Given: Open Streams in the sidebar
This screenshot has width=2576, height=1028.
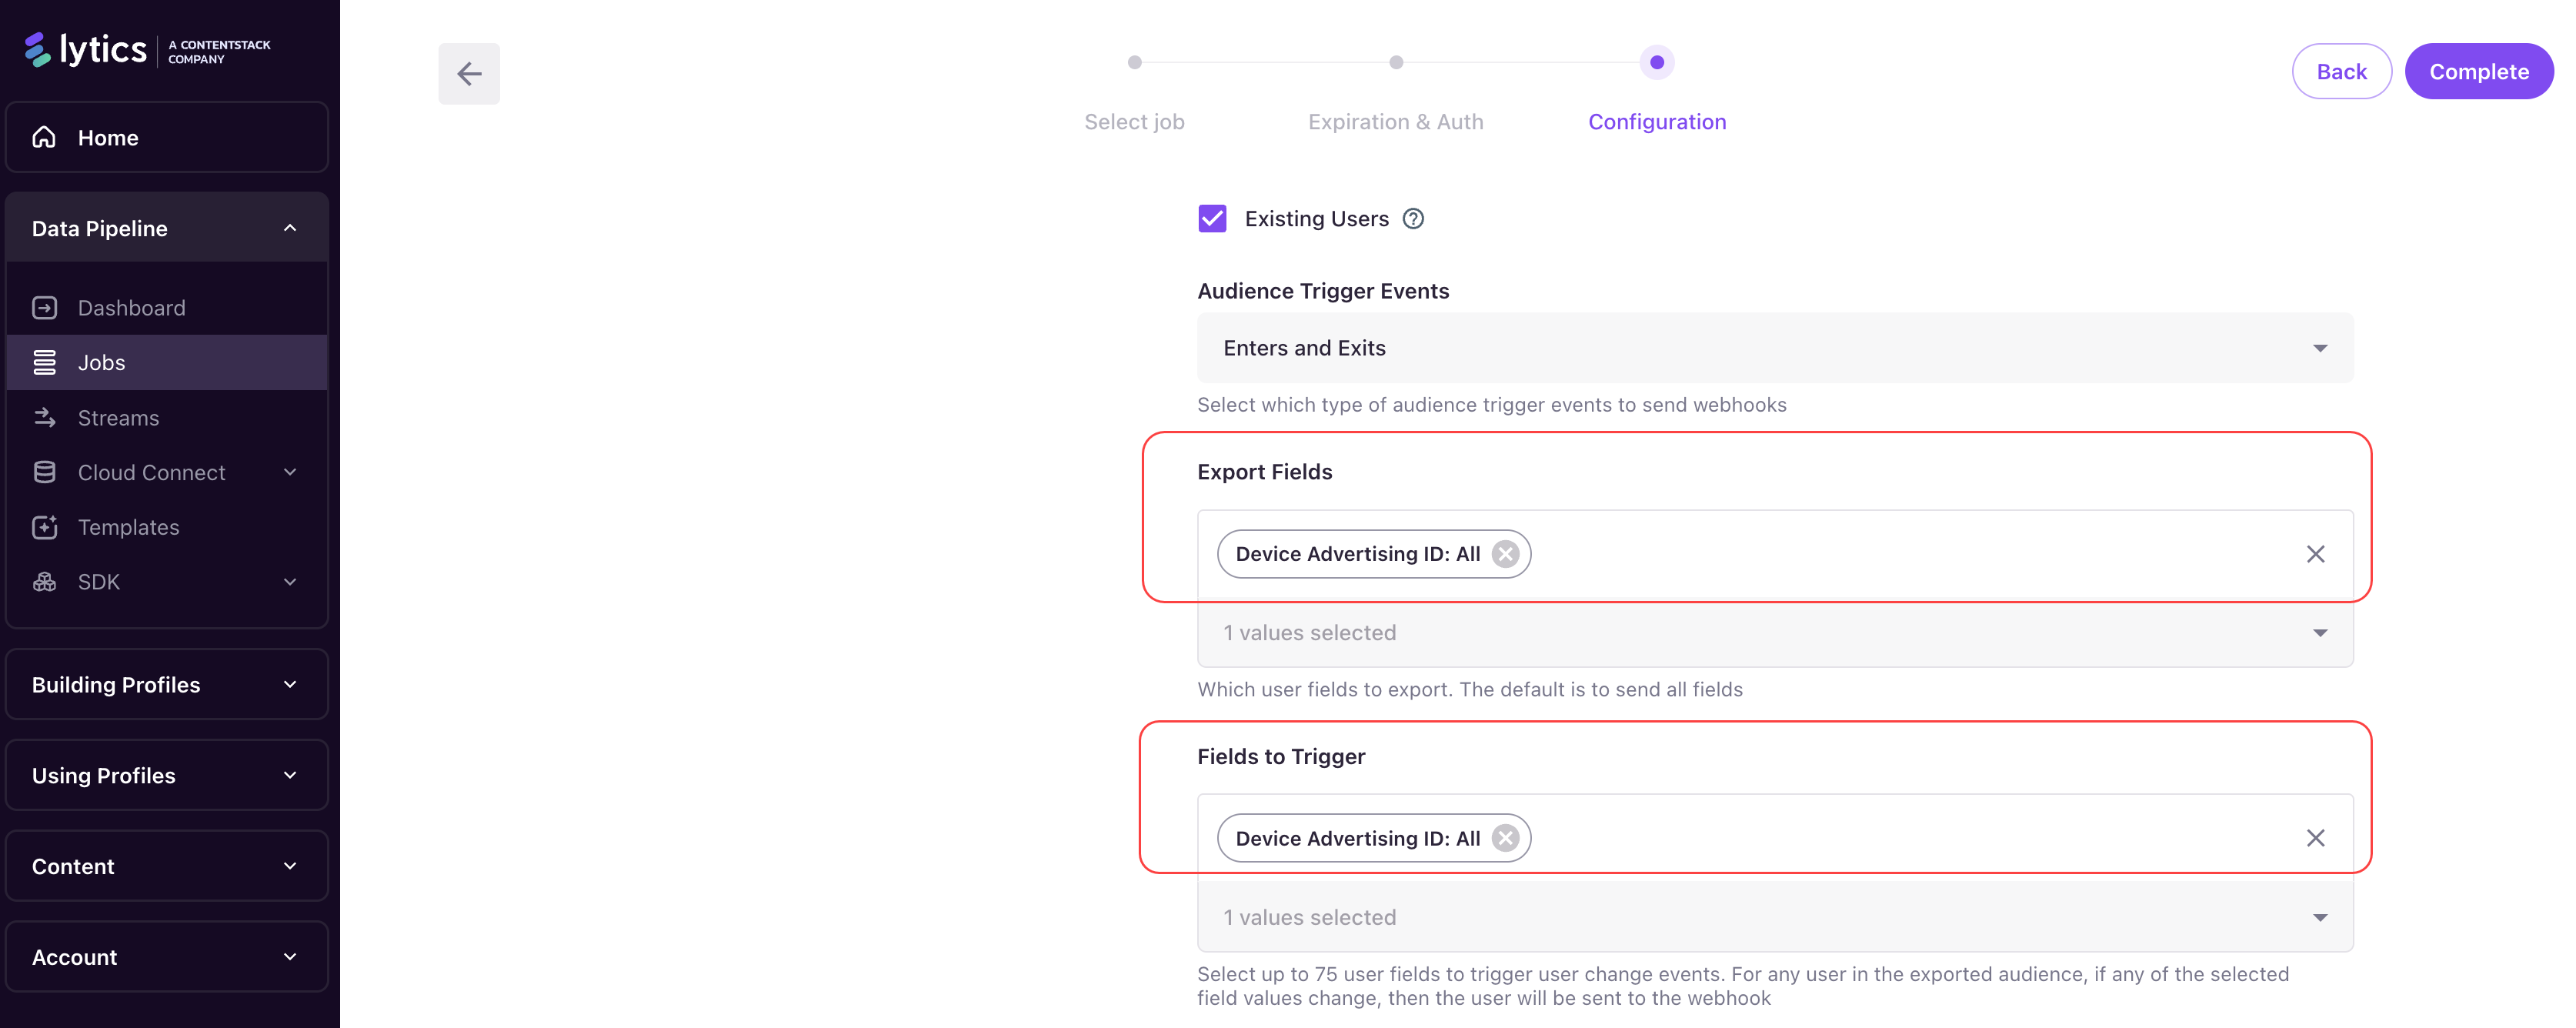Looking at the screenshot, I should pos(118,418).
